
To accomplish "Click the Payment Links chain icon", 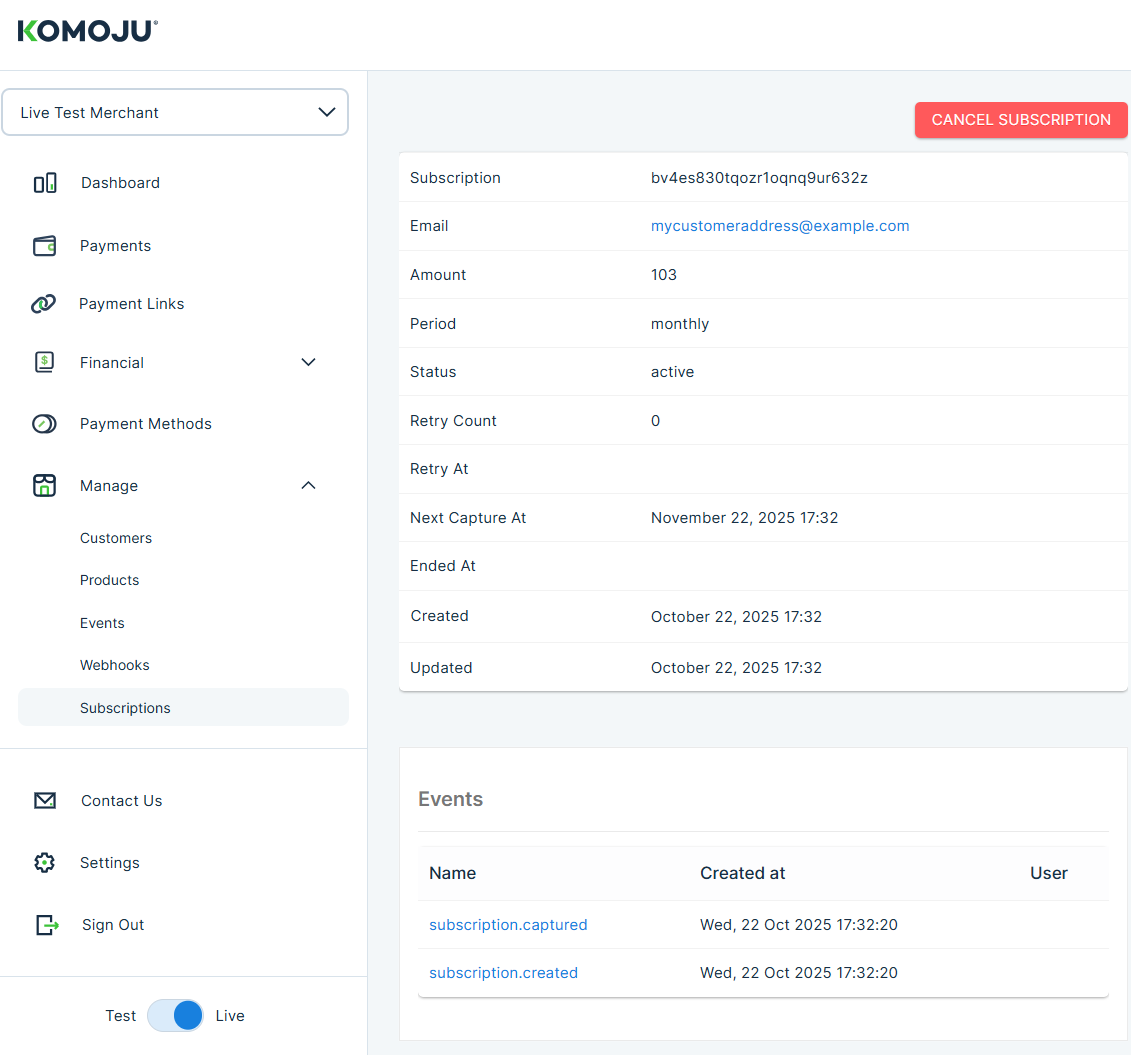I will tap(43, 304).
